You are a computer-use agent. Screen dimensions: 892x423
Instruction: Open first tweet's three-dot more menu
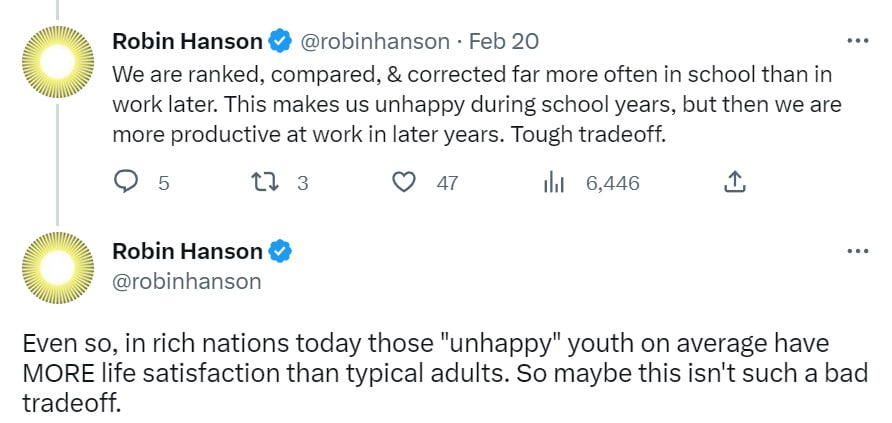[858, 41]
